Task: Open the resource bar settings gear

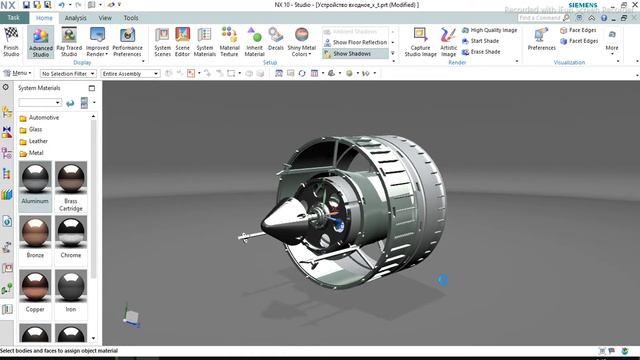Action: (x=6, y=87)
